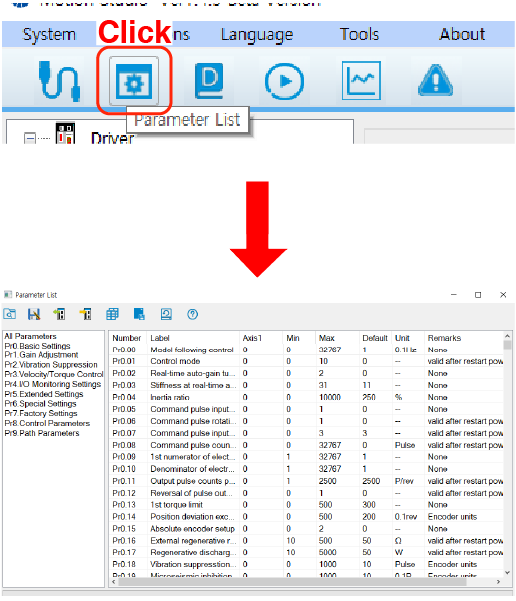
Task: Click the help question mark icon
Action: (x=192, y=314)
